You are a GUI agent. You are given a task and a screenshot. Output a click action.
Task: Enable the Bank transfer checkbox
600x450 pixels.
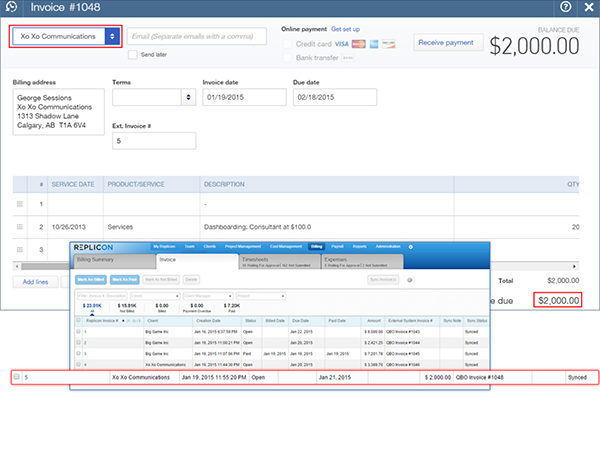(x=287, y=58)
